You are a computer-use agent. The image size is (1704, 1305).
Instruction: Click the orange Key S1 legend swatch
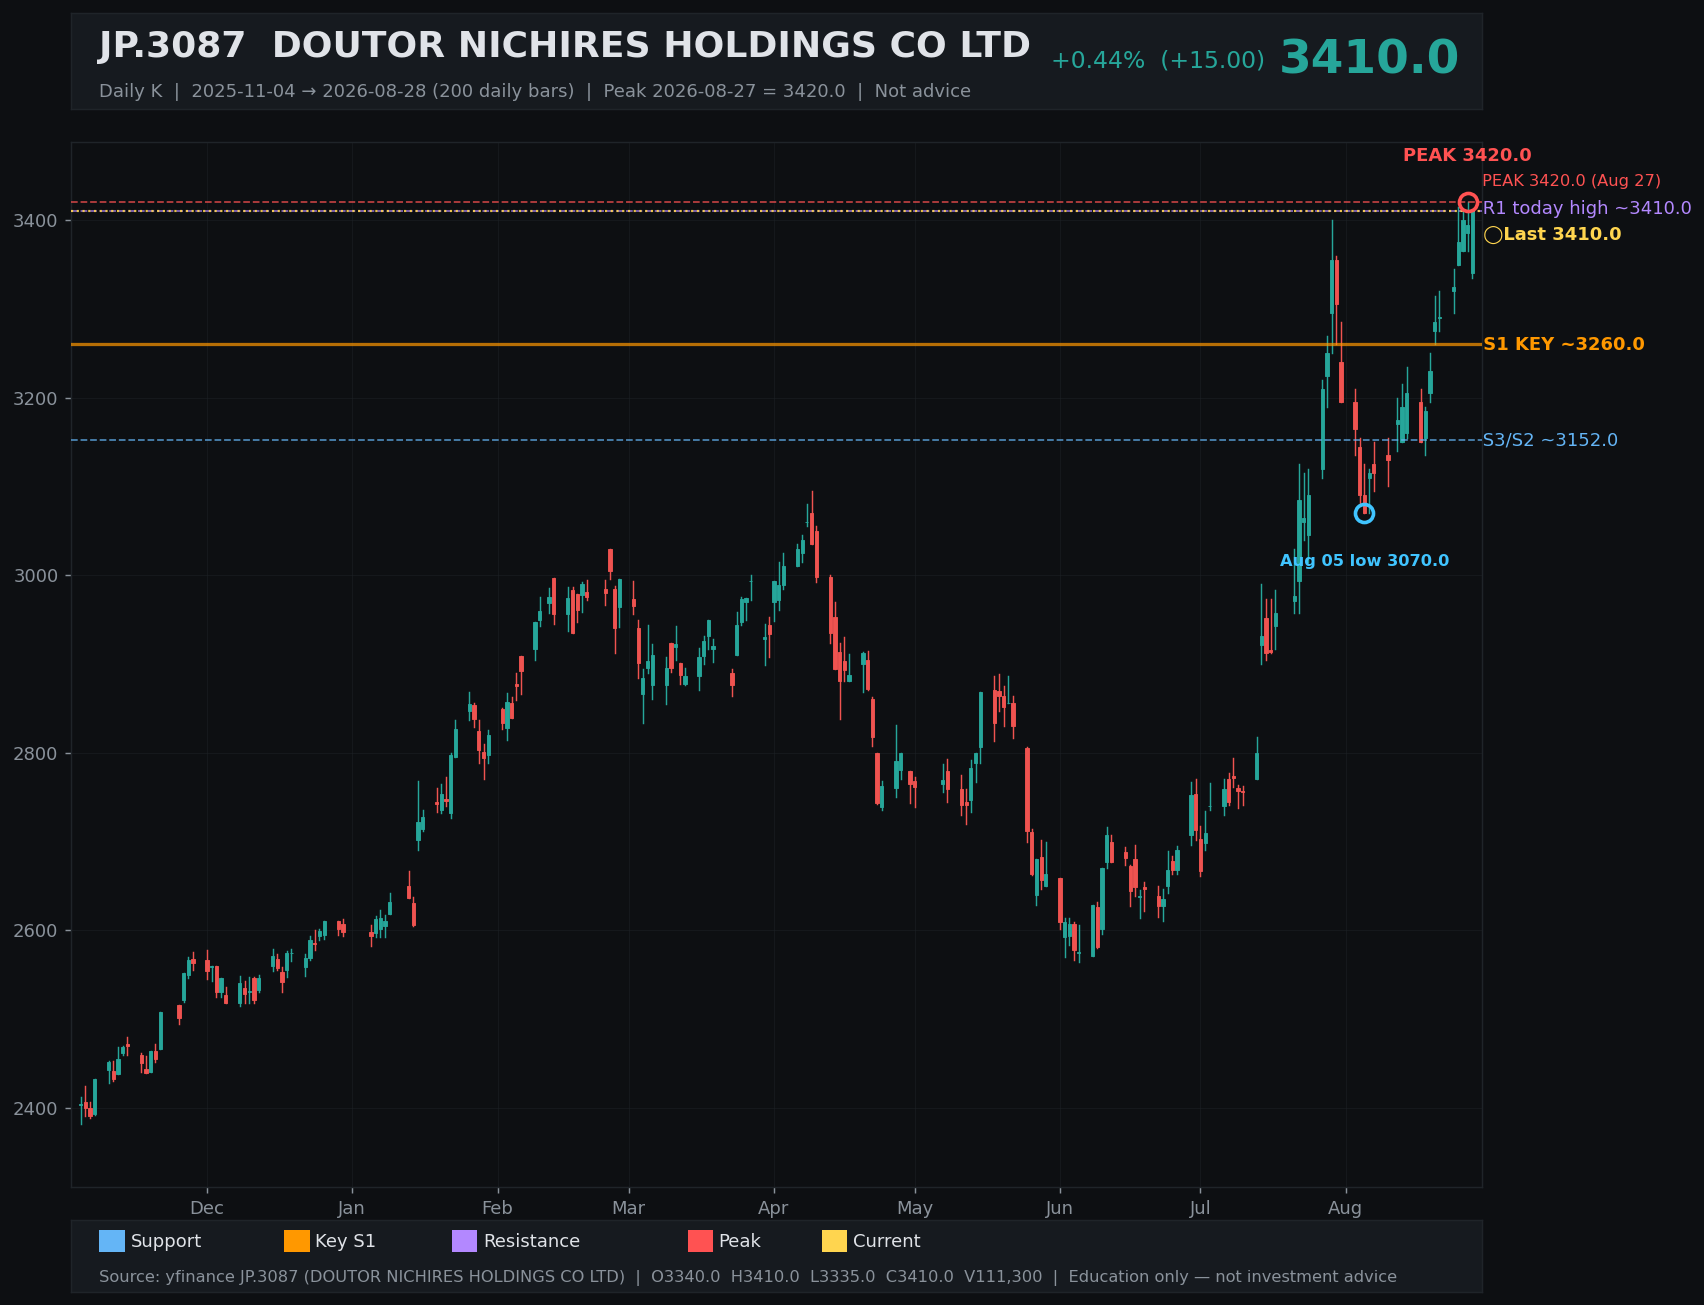tap(297, 1241)
